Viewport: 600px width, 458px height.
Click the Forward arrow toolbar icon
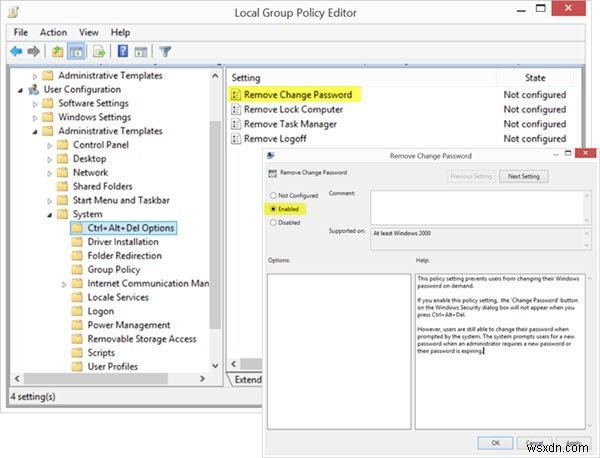pos(34,51)
